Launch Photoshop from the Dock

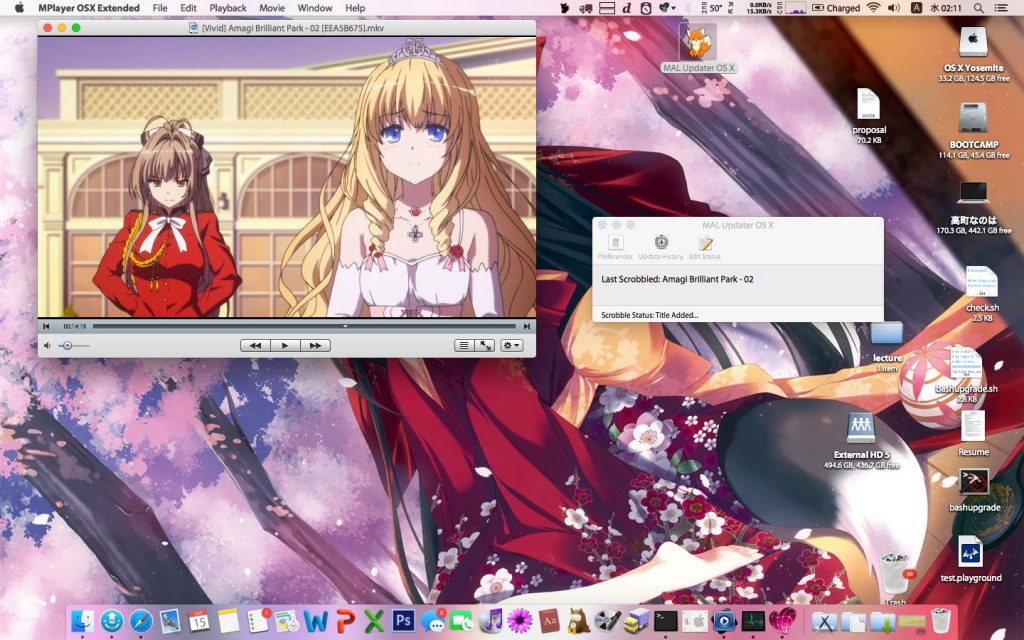pyautogui.click(x=402, y=620)
